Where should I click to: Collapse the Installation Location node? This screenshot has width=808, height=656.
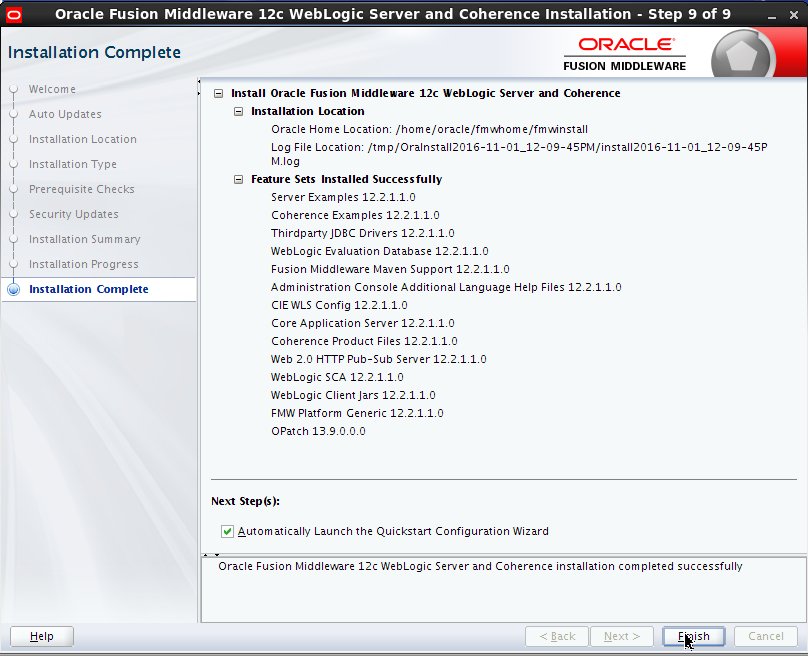[238, 111]
